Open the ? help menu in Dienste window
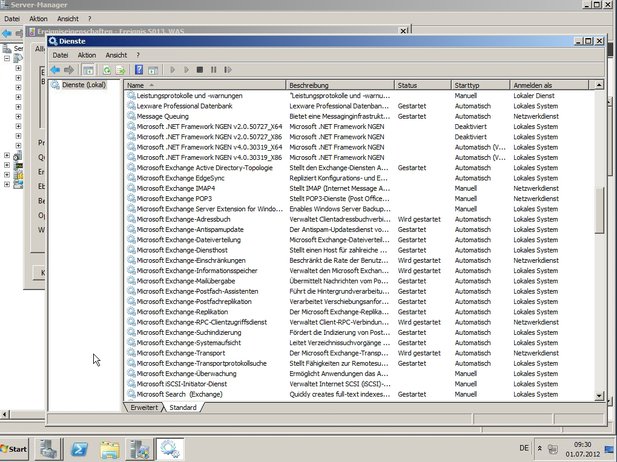Screen dimensions: 617x462 pyautogui.click(x=138, y=55)
